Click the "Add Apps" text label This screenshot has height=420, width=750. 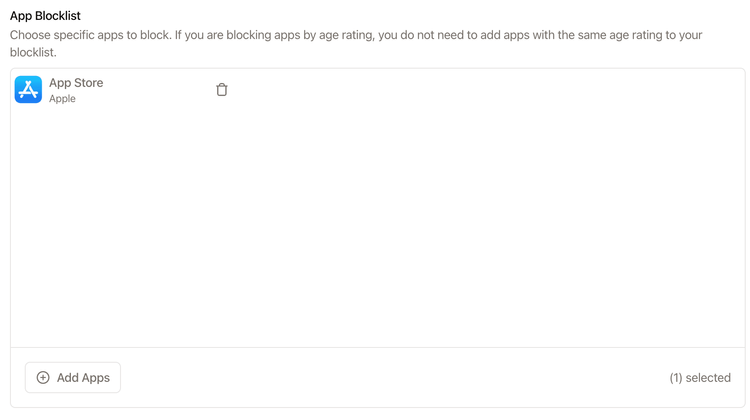click(x=83, y=377)
